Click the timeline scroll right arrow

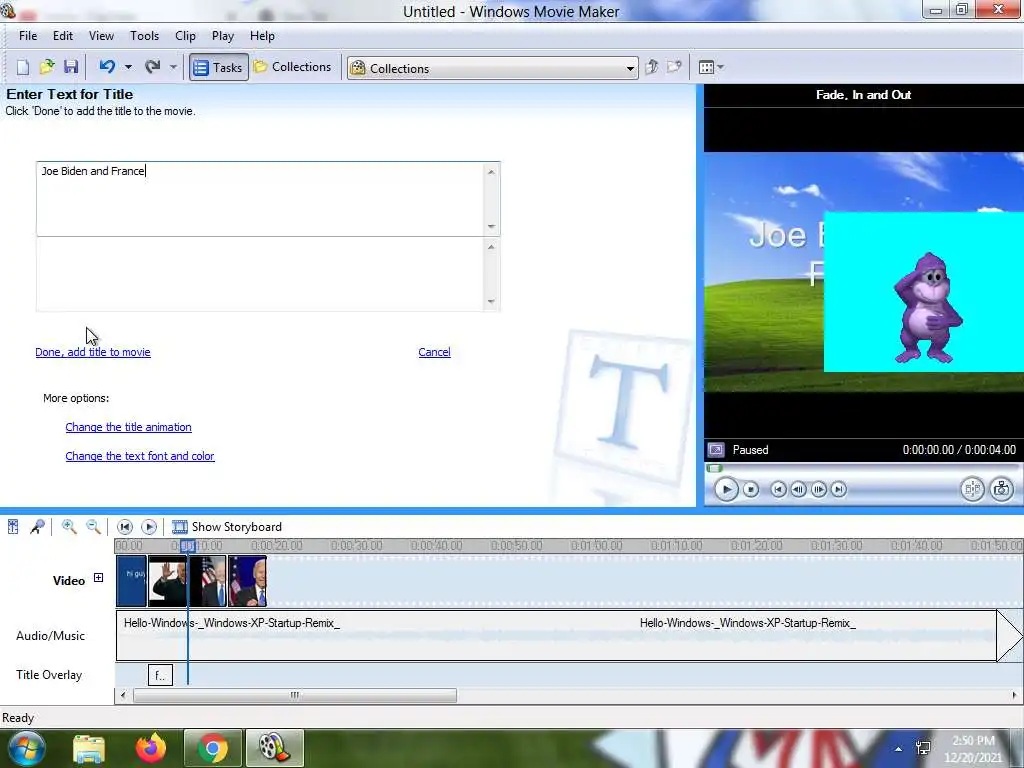tap(1014, 696)
